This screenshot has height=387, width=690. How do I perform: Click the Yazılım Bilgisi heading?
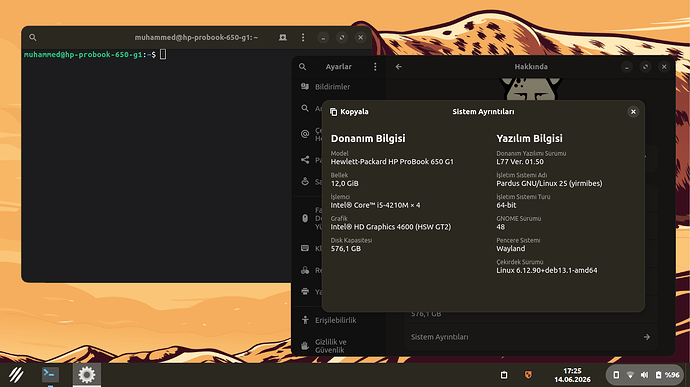pyautogui.click(x=529, y=138)
